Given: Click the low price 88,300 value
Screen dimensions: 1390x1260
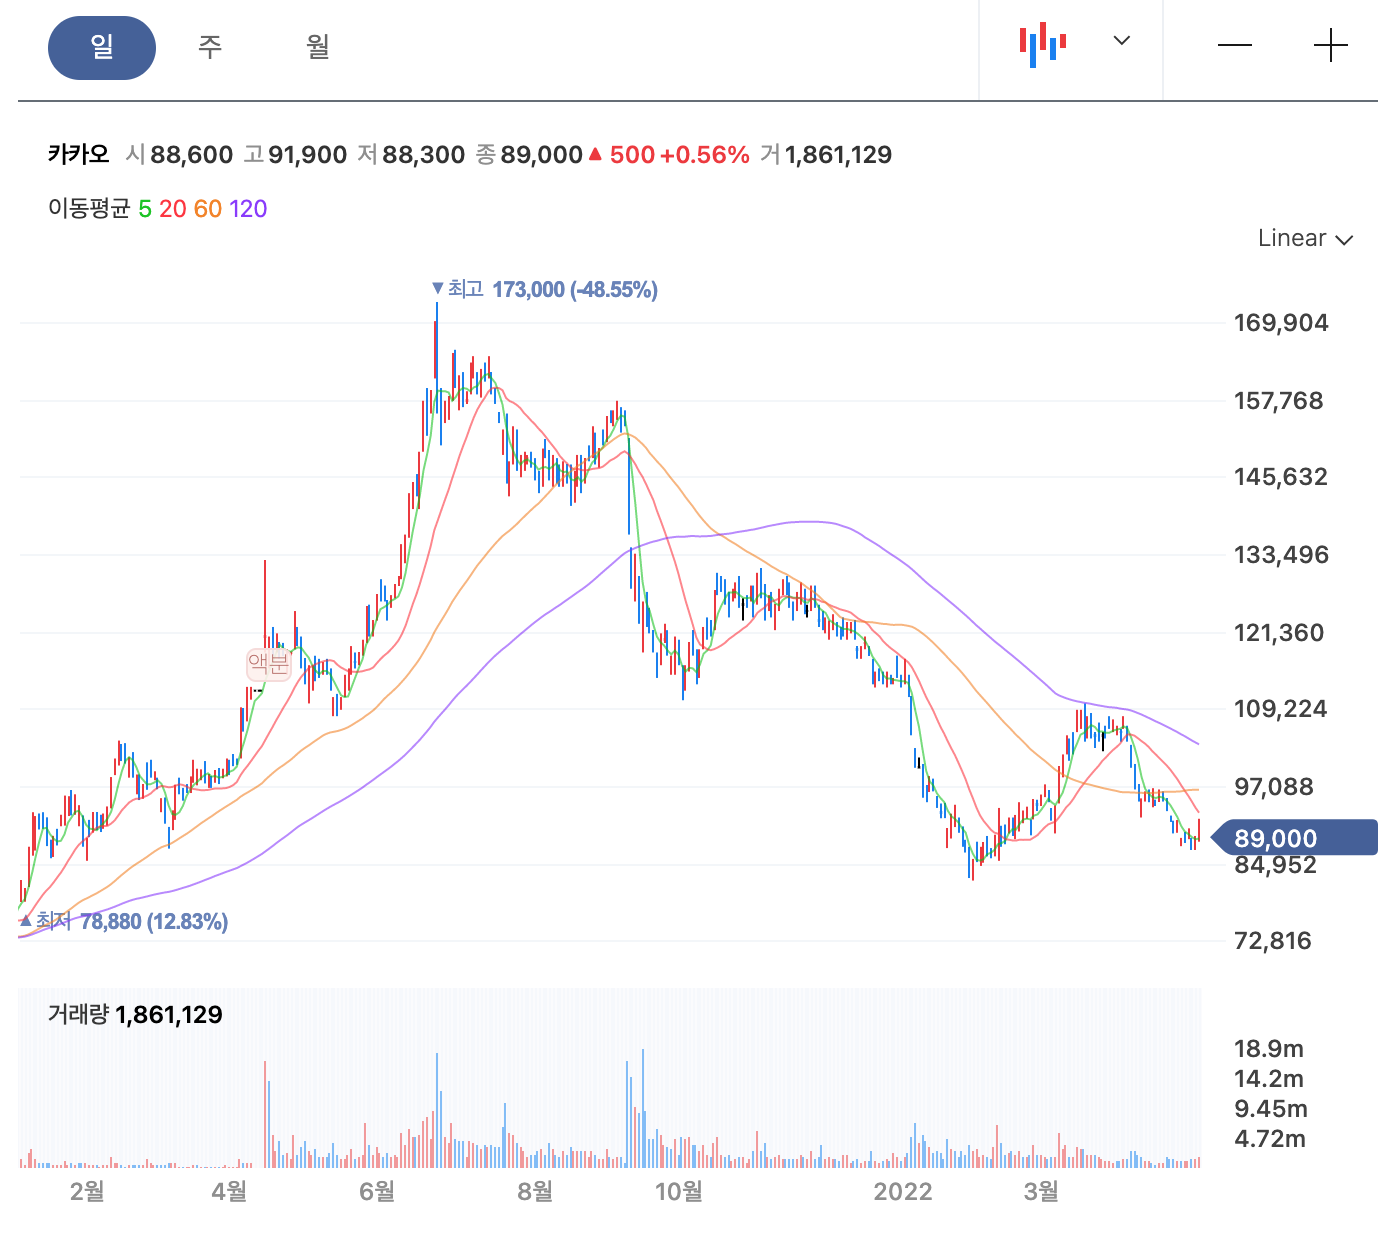Looking at the screenshot, I should click(x=423, y=155).
